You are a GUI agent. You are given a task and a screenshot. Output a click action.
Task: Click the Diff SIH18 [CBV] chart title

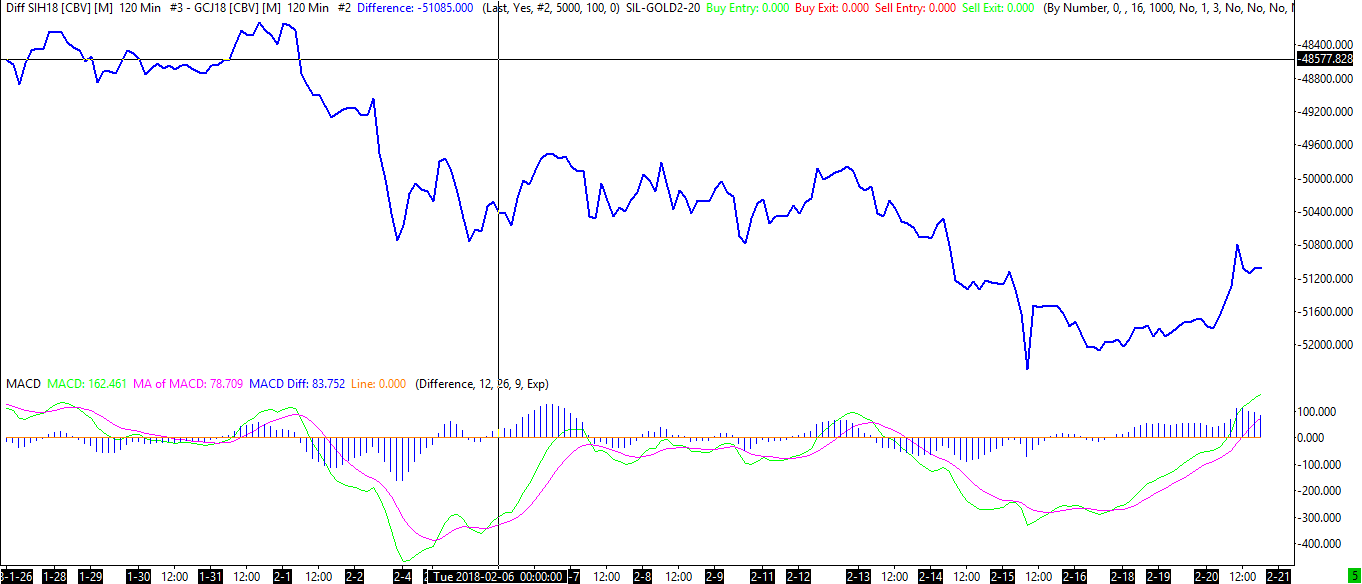(x=59, y=7)
